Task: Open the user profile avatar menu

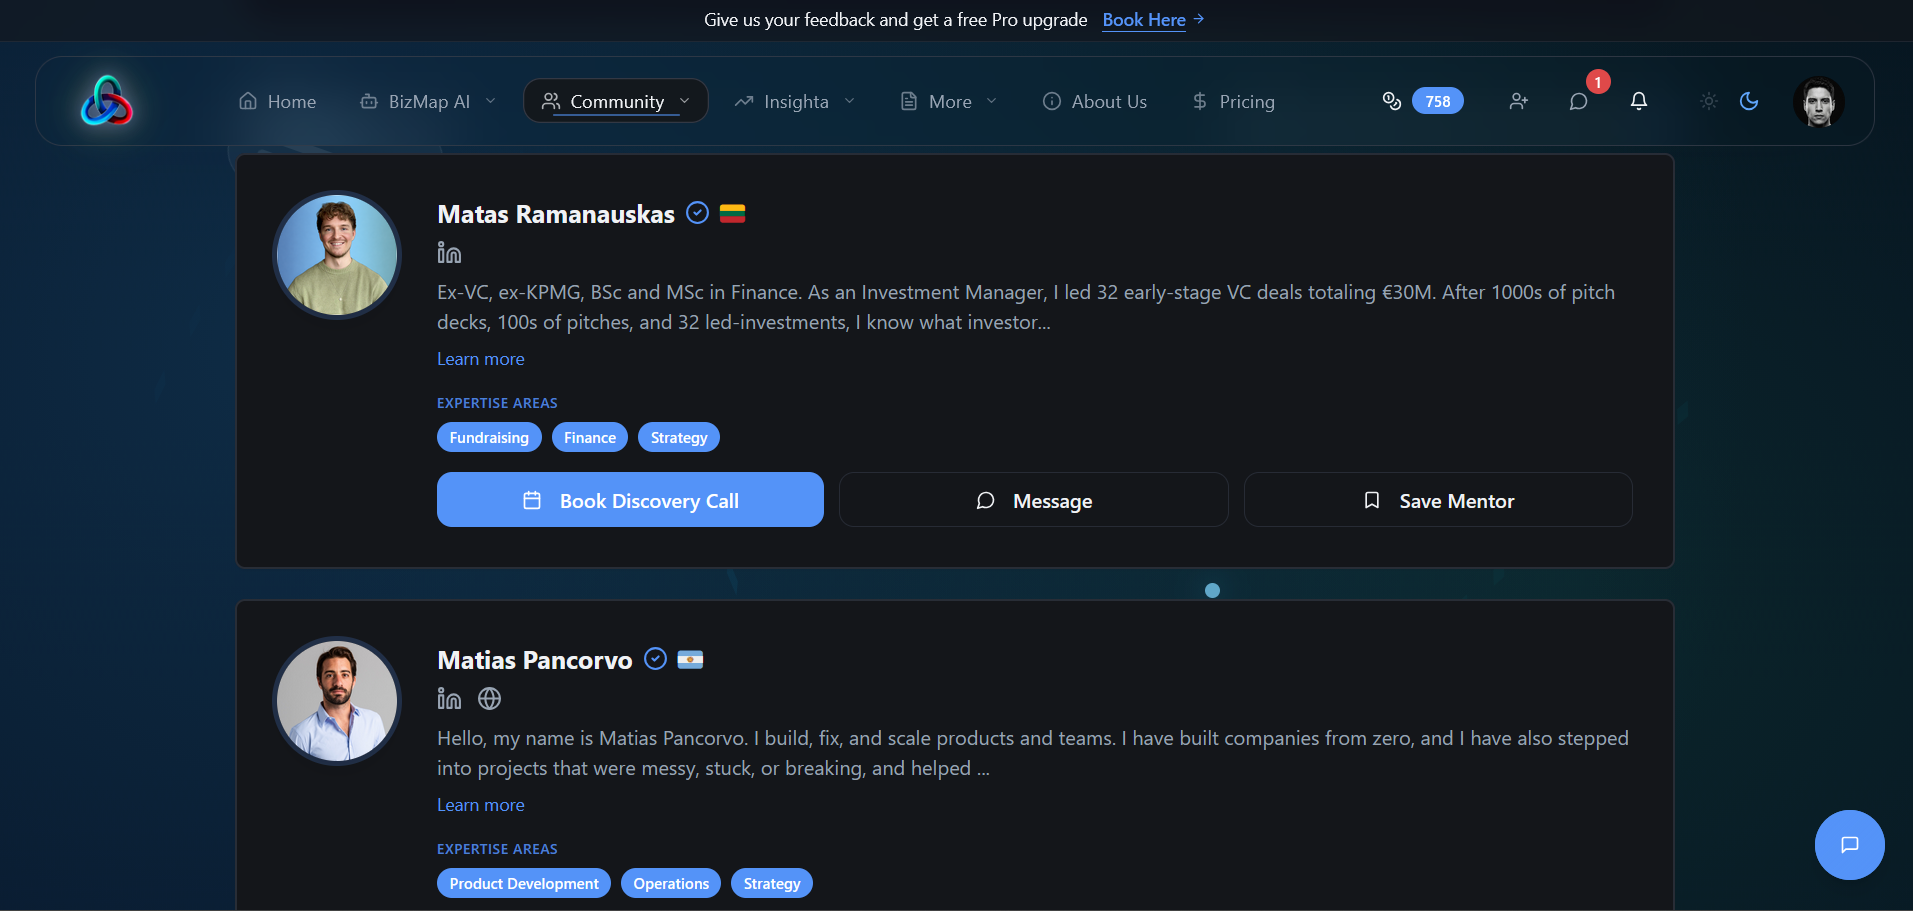Action: click(x=1818, y=101)
